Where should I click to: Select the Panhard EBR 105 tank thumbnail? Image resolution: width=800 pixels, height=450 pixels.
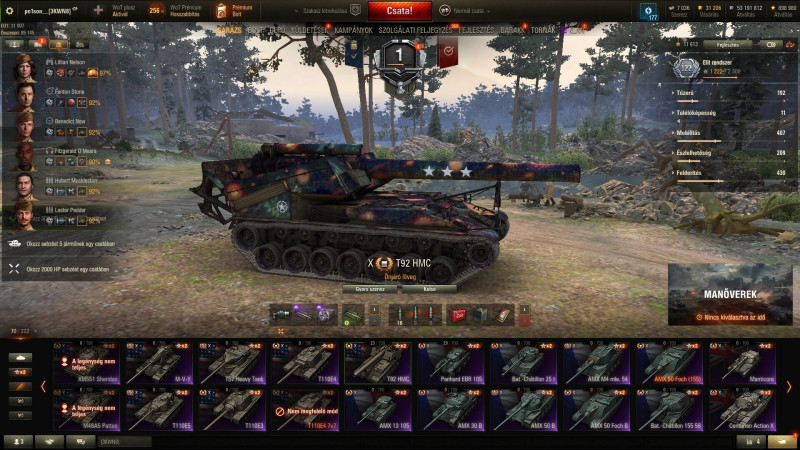coord(451,363)
